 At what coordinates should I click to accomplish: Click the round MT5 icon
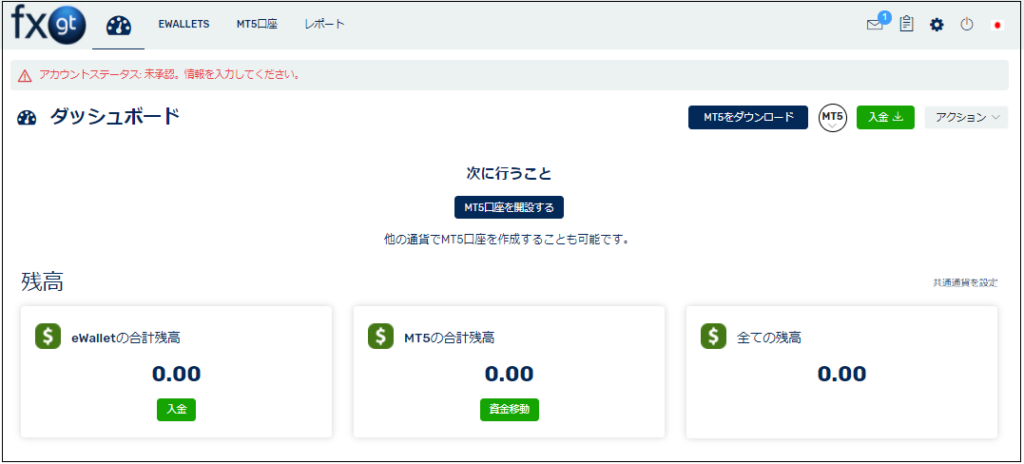pos(832,118)
